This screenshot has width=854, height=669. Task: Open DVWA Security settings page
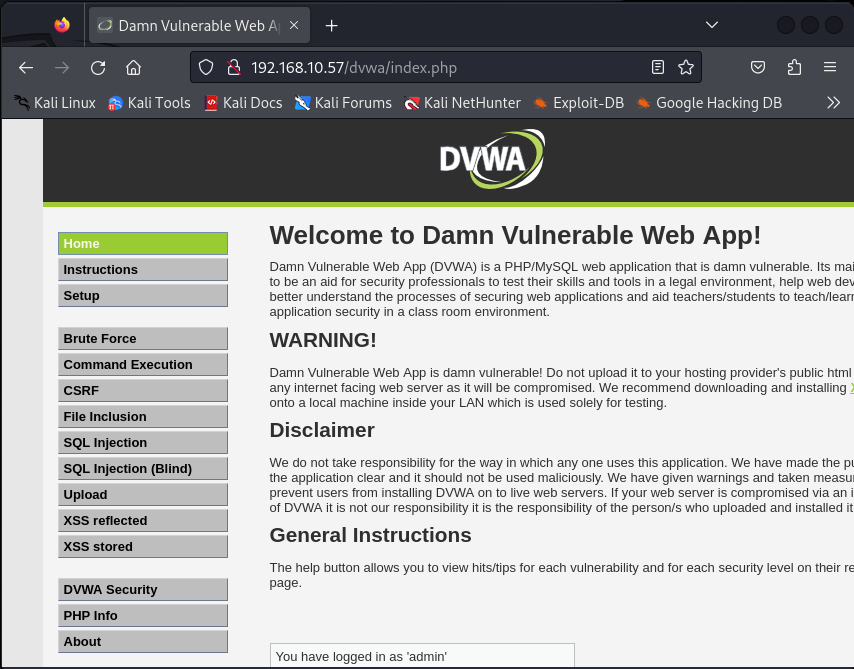click(143, 590)
